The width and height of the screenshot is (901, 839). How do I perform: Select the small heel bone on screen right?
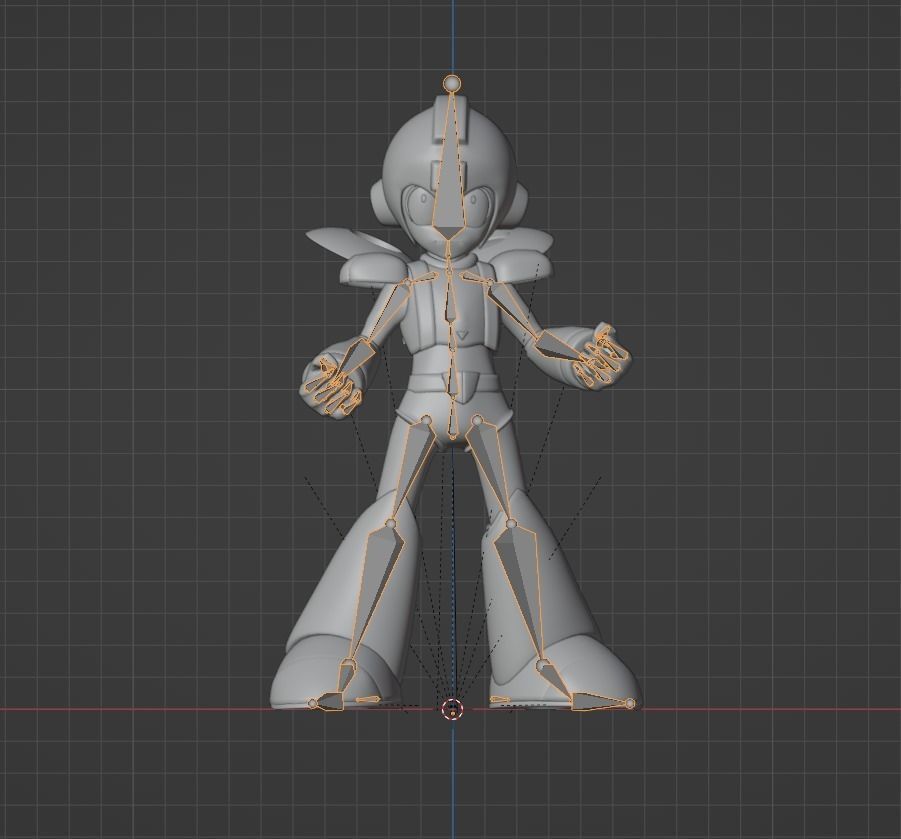[499, 699]
